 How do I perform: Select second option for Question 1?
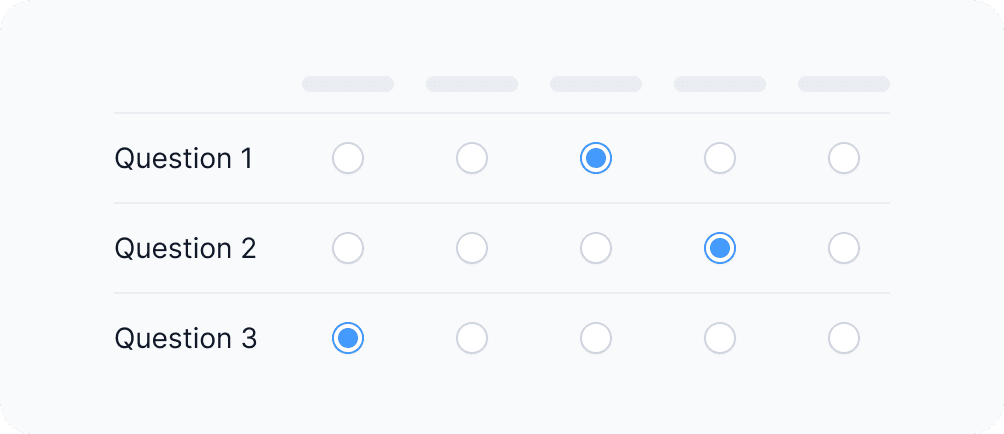(x=472, y=158)
